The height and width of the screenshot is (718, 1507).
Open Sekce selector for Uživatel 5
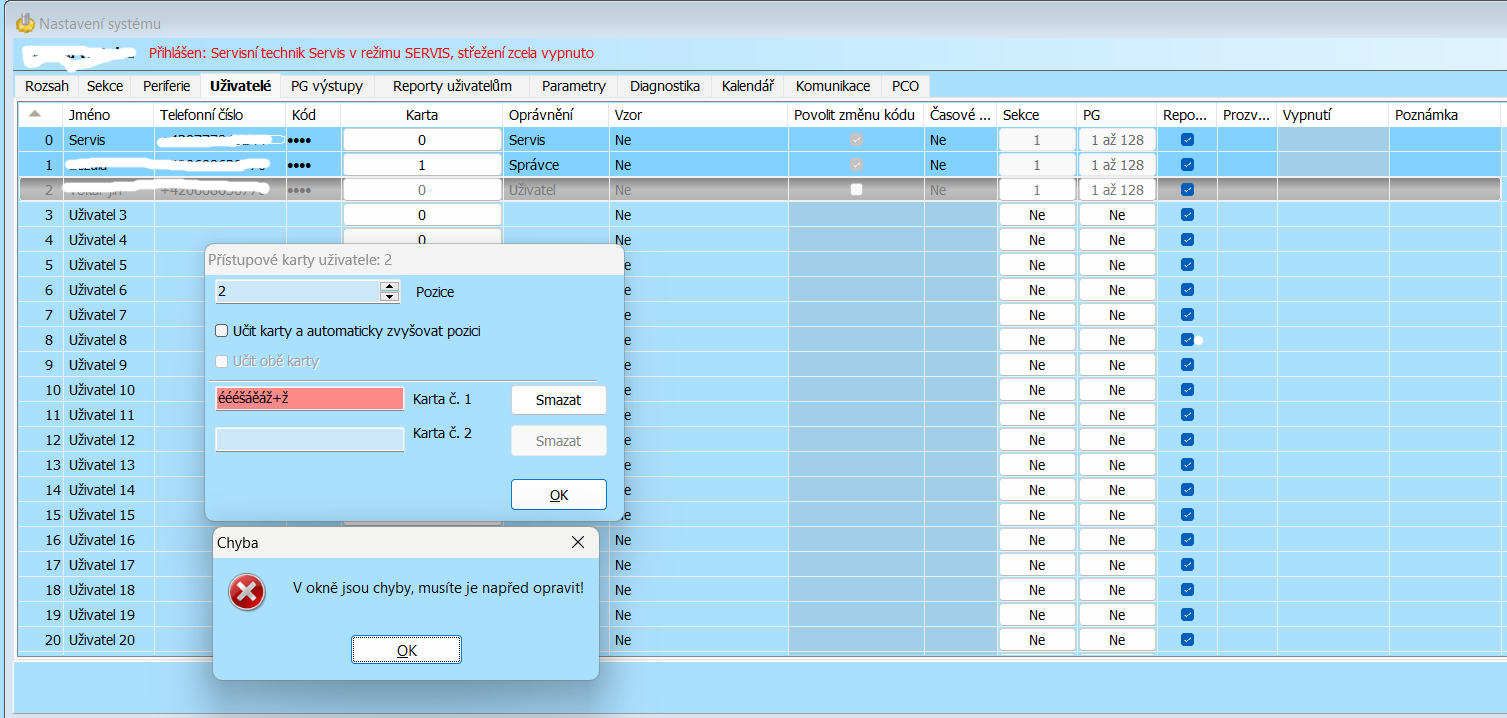(x=1037, y=265)
